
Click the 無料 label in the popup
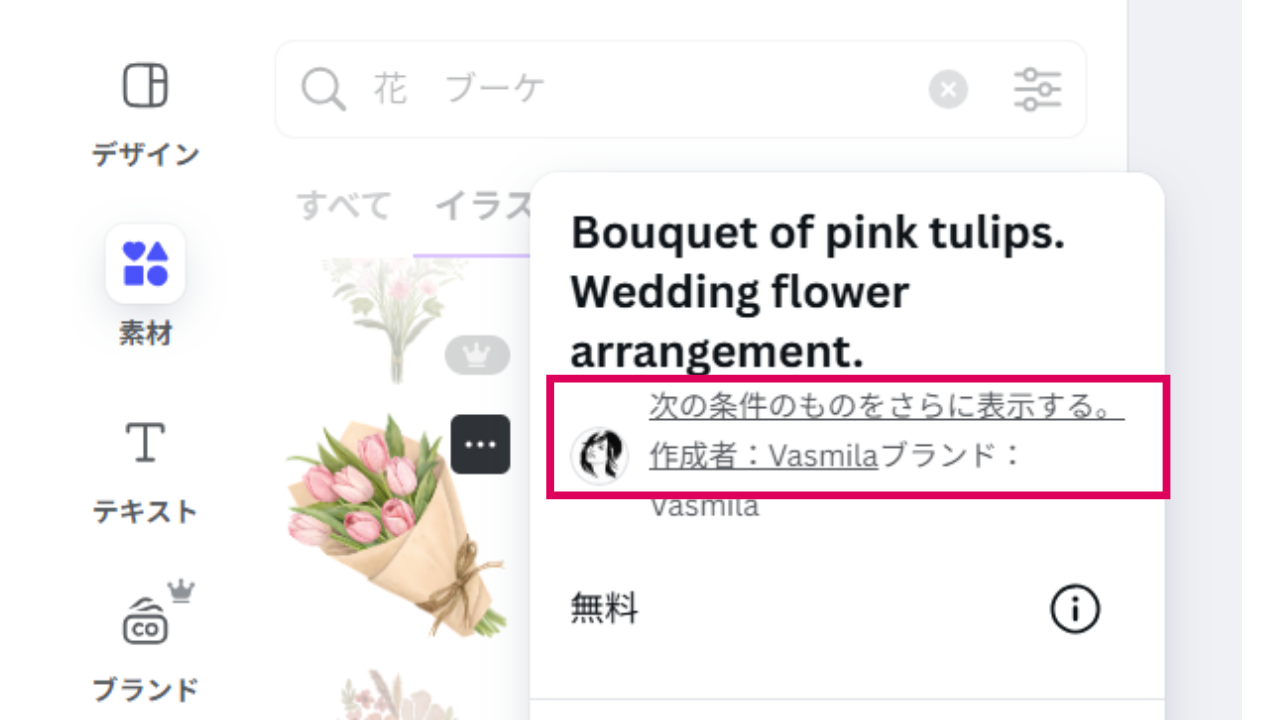604,608
